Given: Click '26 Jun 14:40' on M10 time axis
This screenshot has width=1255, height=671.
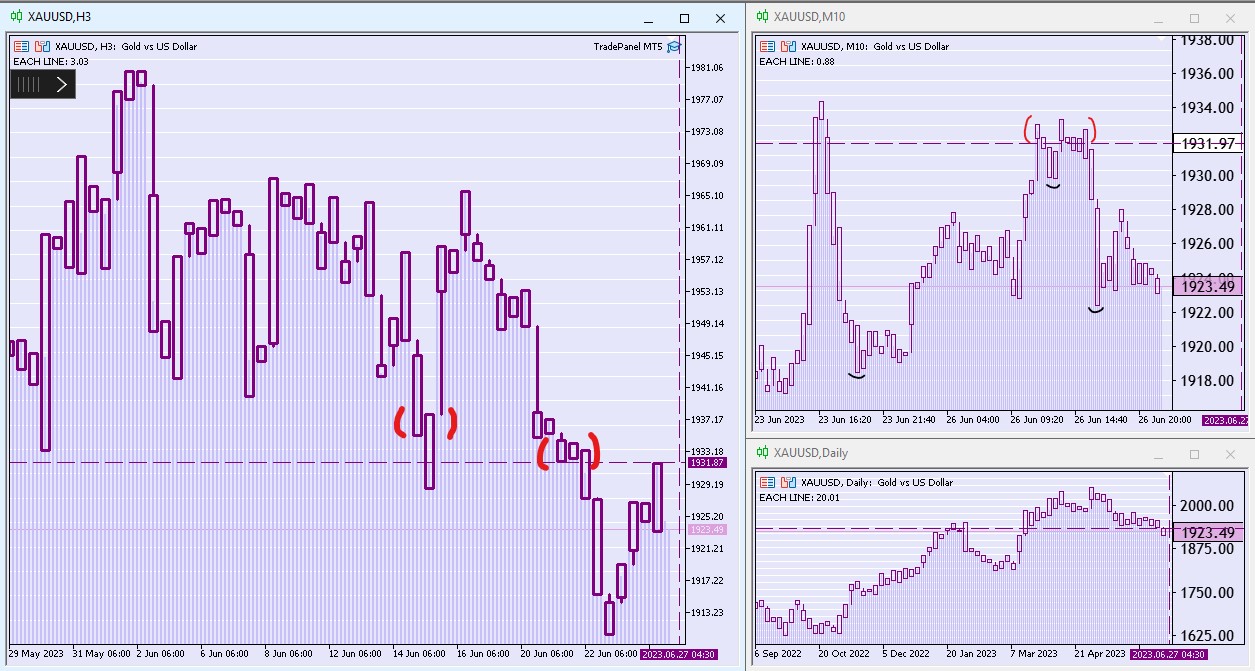Looking at the screenshot, I should coord(1102,419).
